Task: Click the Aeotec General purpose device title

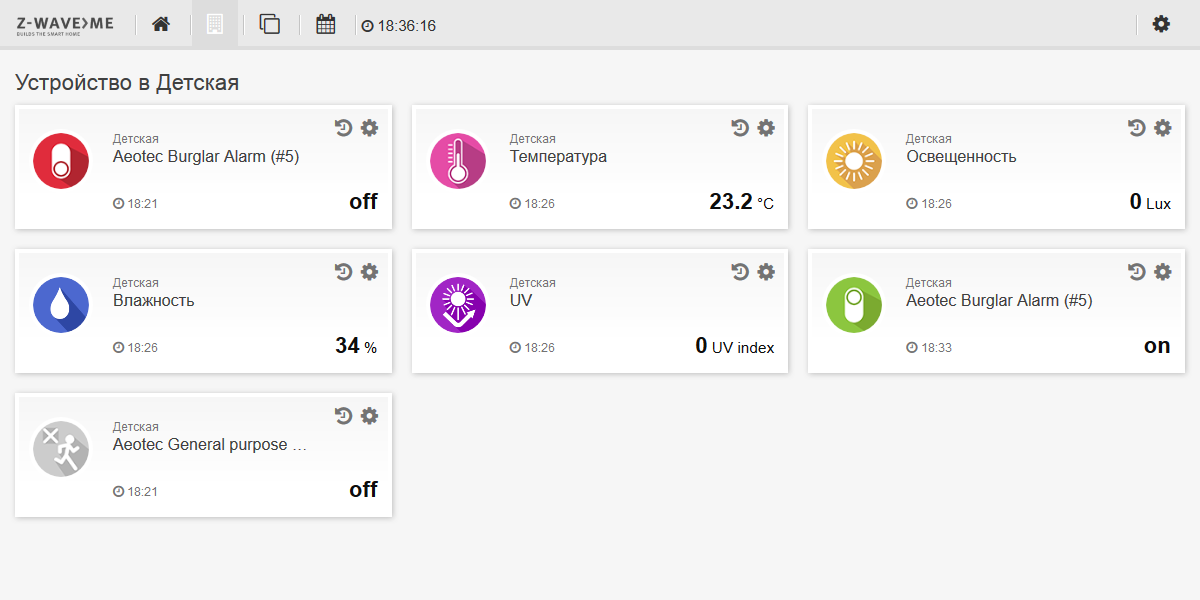Action: point(210,444)
